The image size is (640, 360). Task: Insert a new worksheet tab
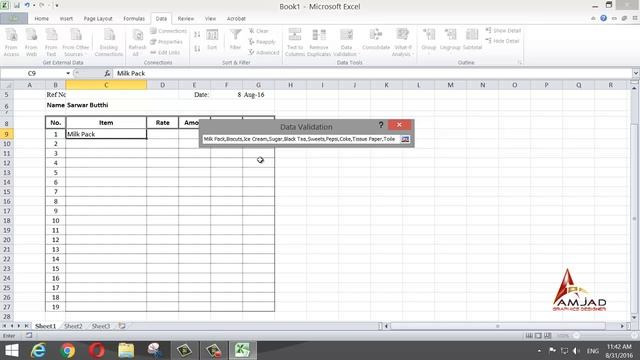[x=122, y=326]
